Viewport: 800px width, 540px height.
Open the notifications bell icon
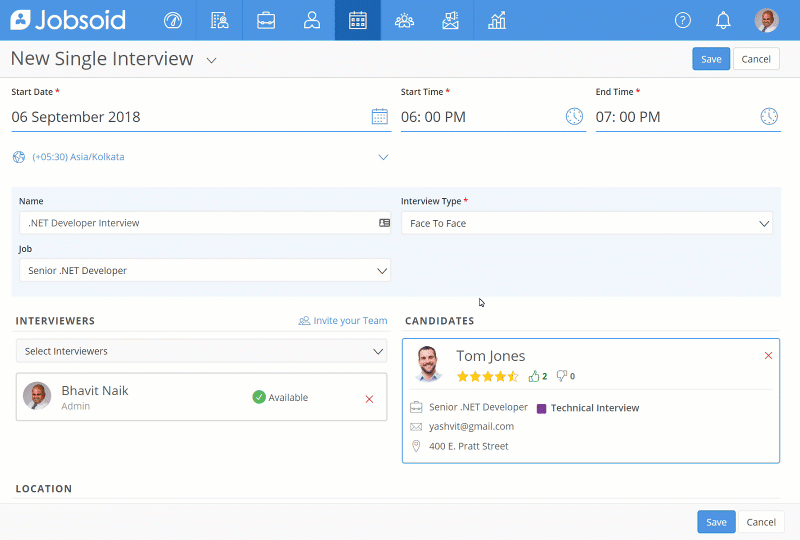click(723, 20)
